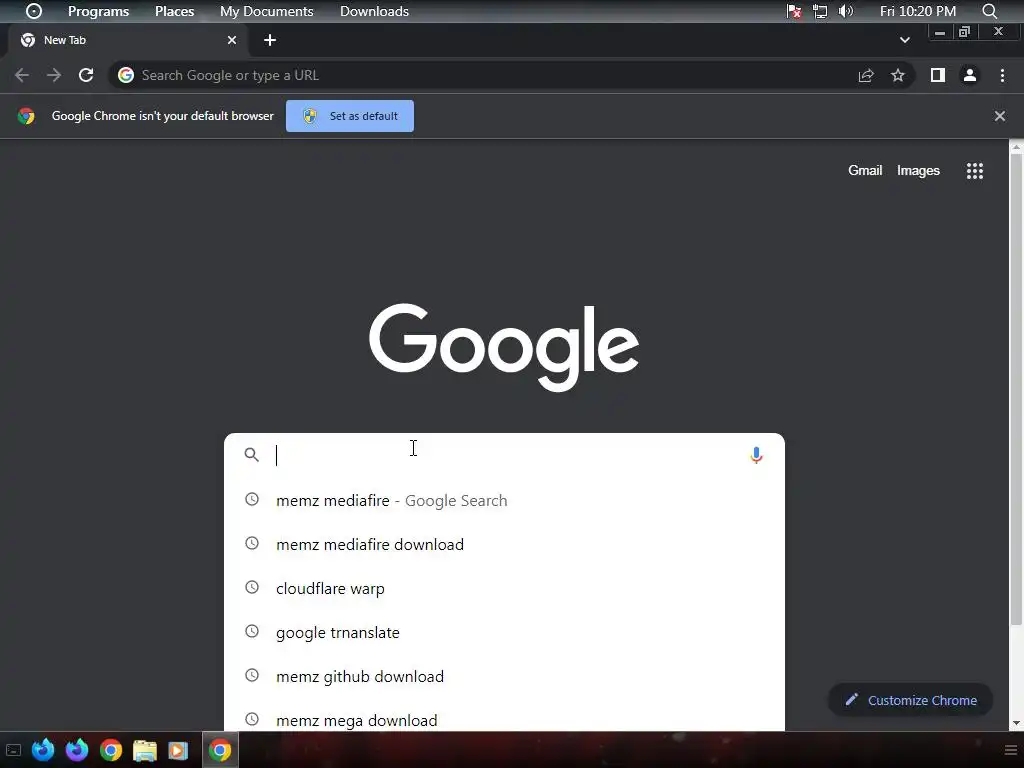Open the desktop search magnifier in panel

(989, 11)
